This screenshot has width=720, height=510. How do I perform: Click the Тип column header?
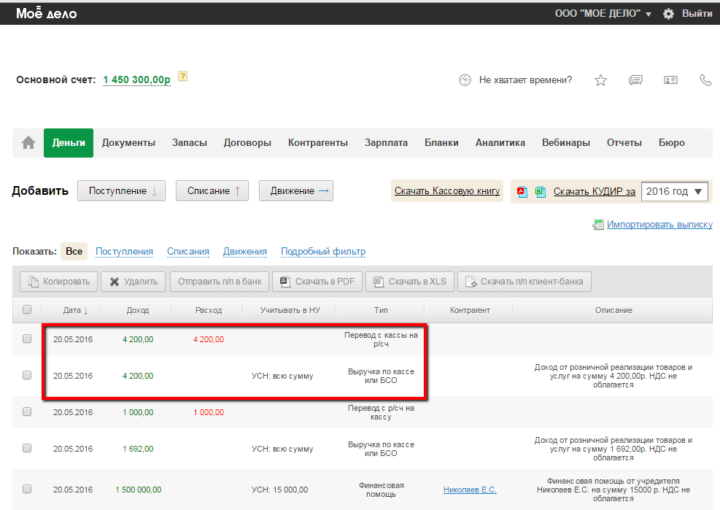[381, 310]
